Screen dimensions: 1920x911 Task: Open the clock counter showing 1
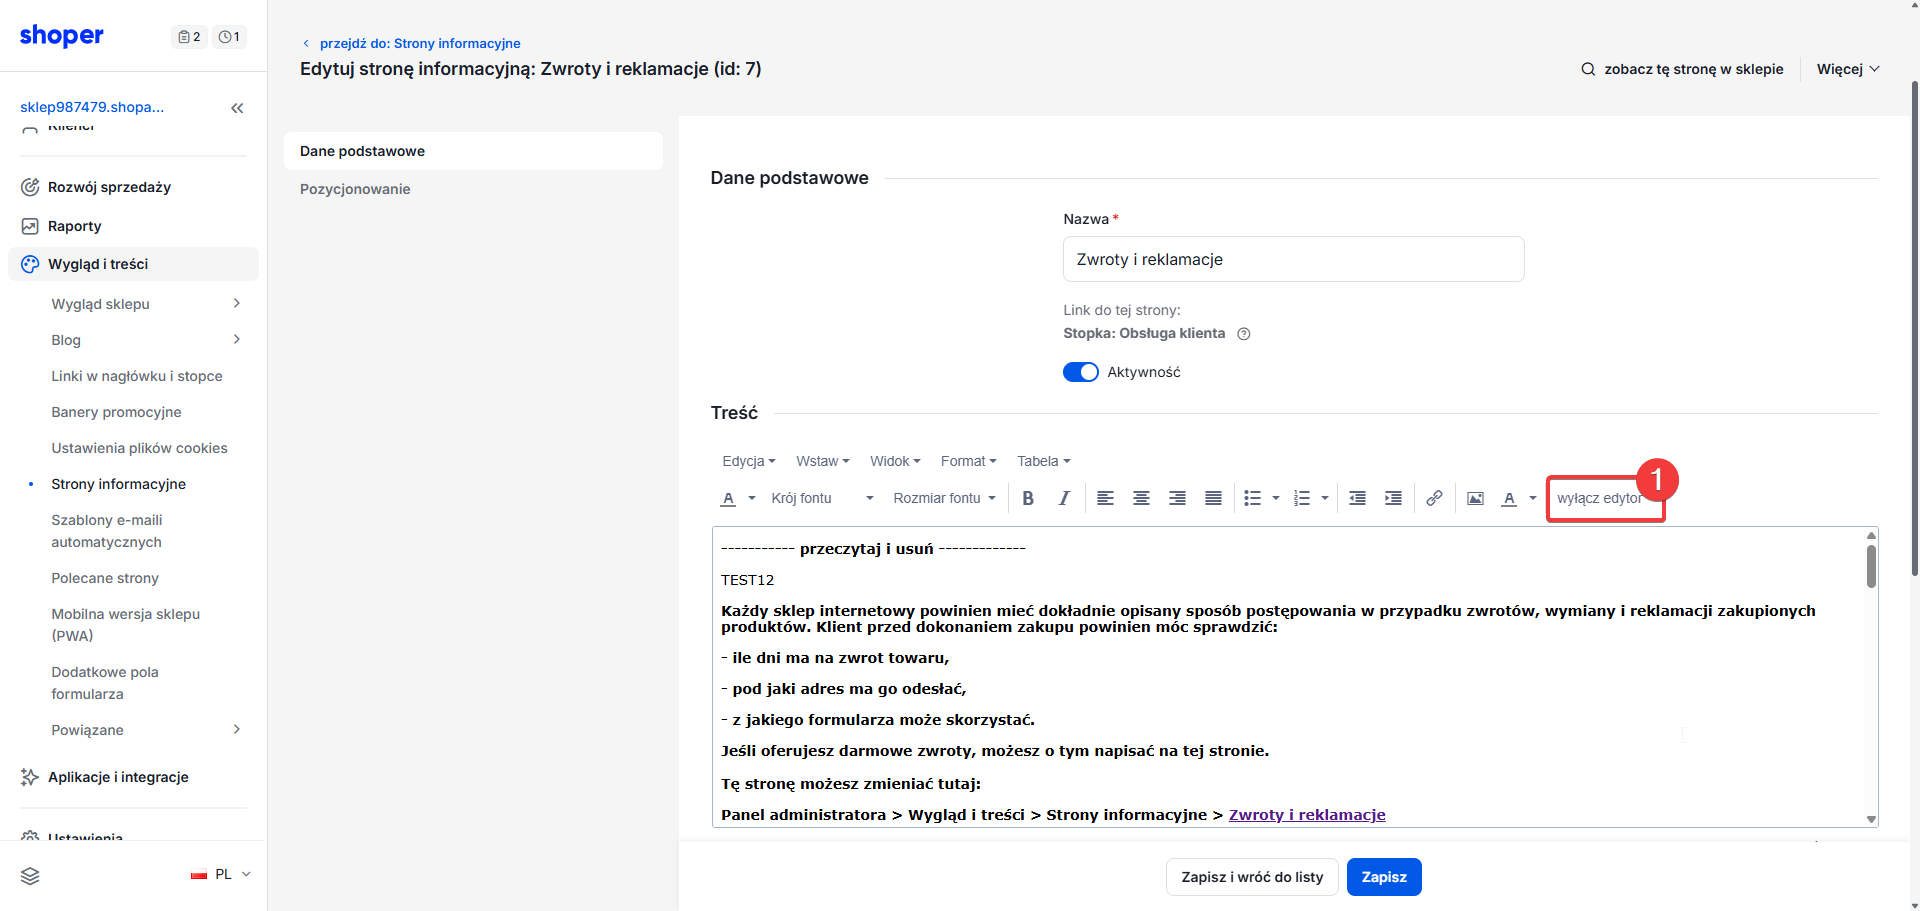(x=229, y=37)
